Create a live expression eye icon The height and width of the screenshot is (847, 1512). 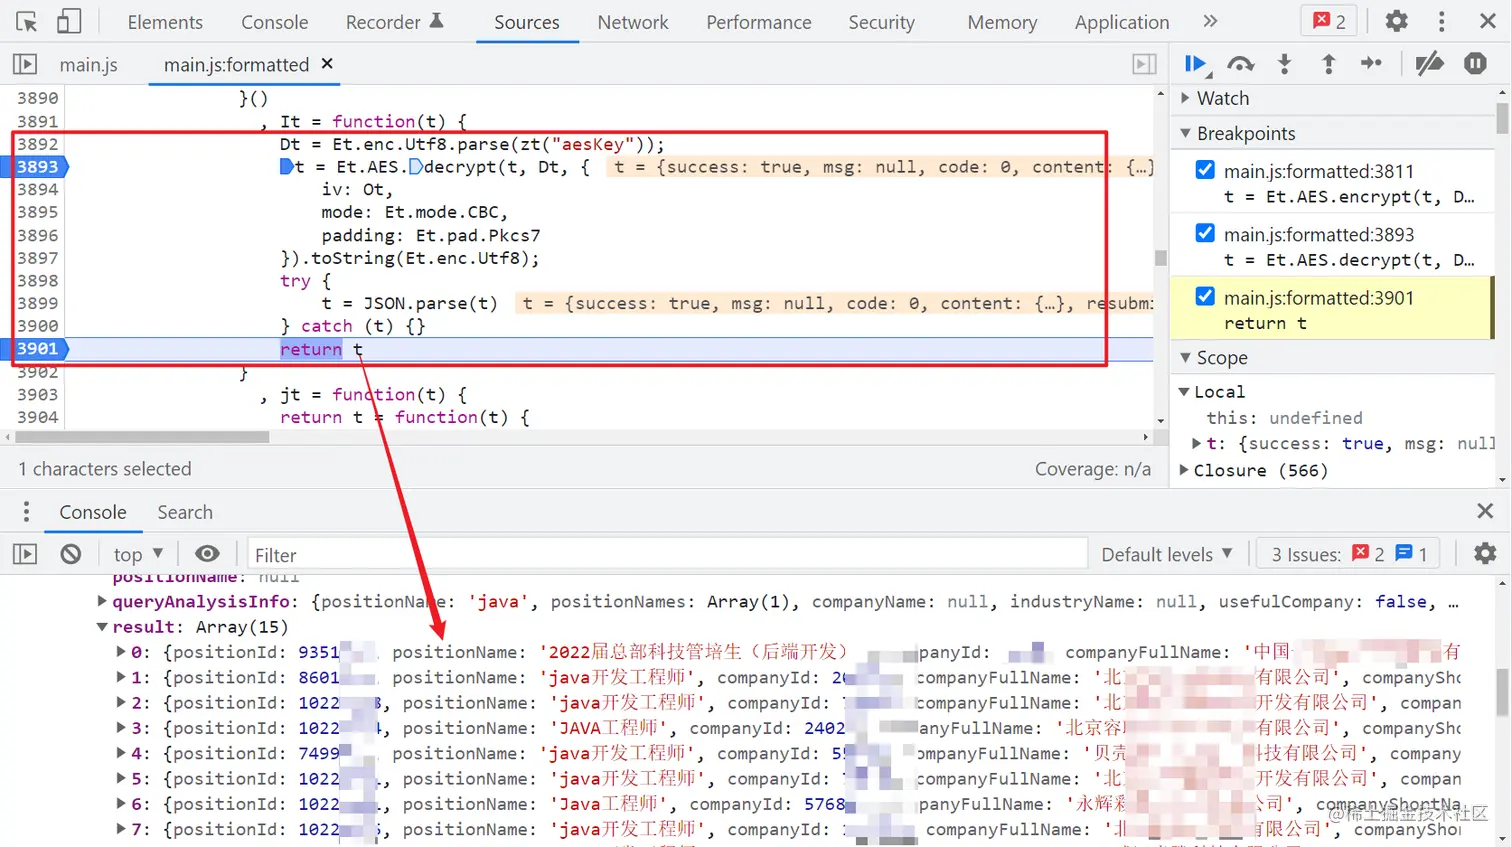point(207,554)
